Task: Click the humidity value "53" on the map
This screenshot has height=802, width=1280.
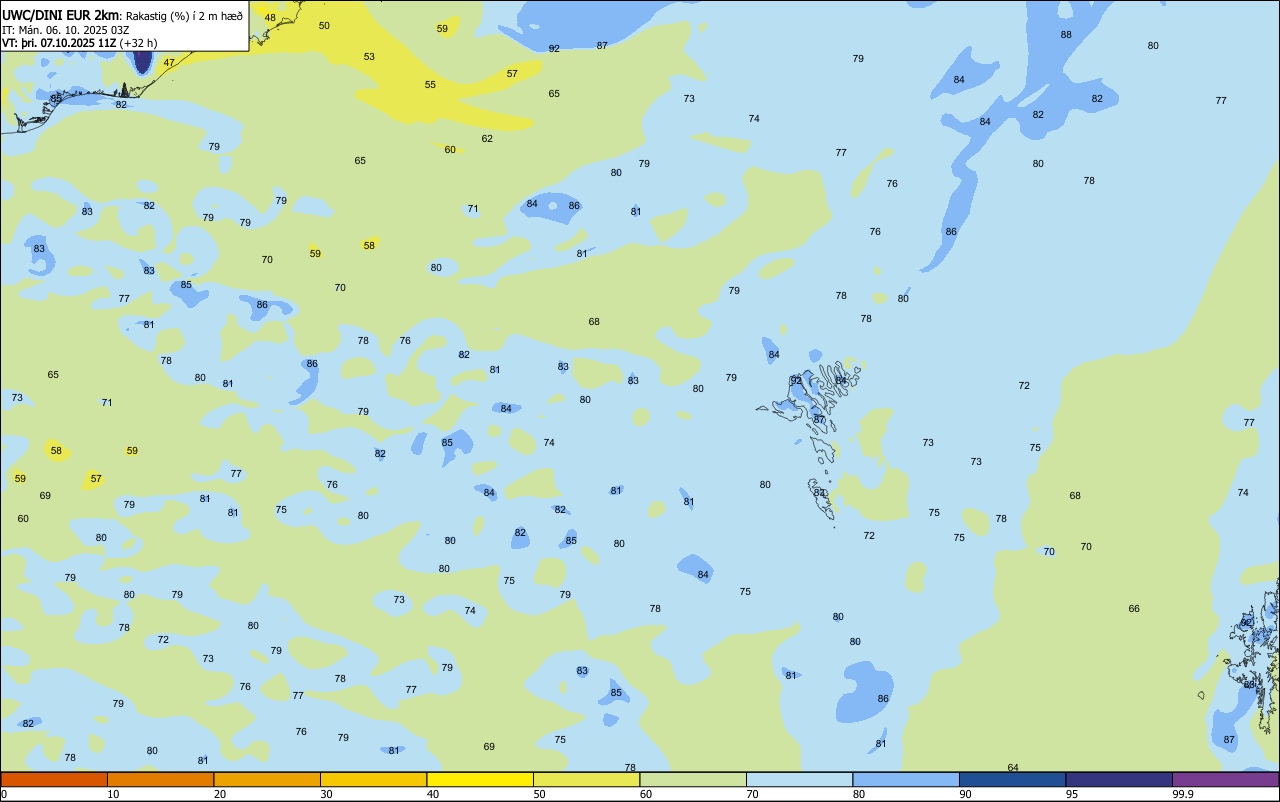Action: pos(369,57)
